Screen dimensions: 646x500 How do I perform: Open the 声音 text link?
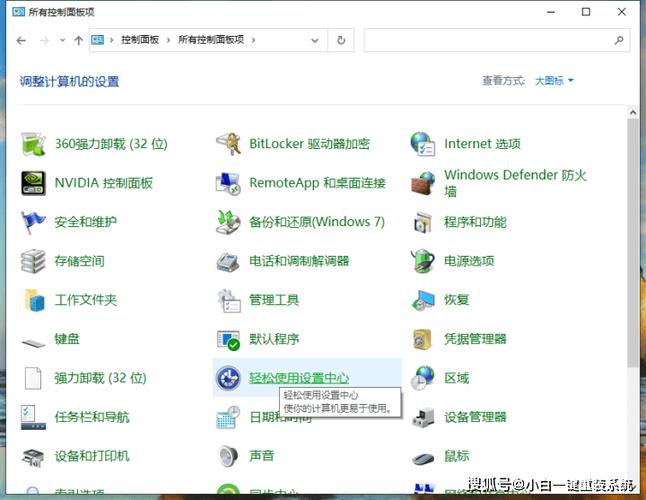262,456
